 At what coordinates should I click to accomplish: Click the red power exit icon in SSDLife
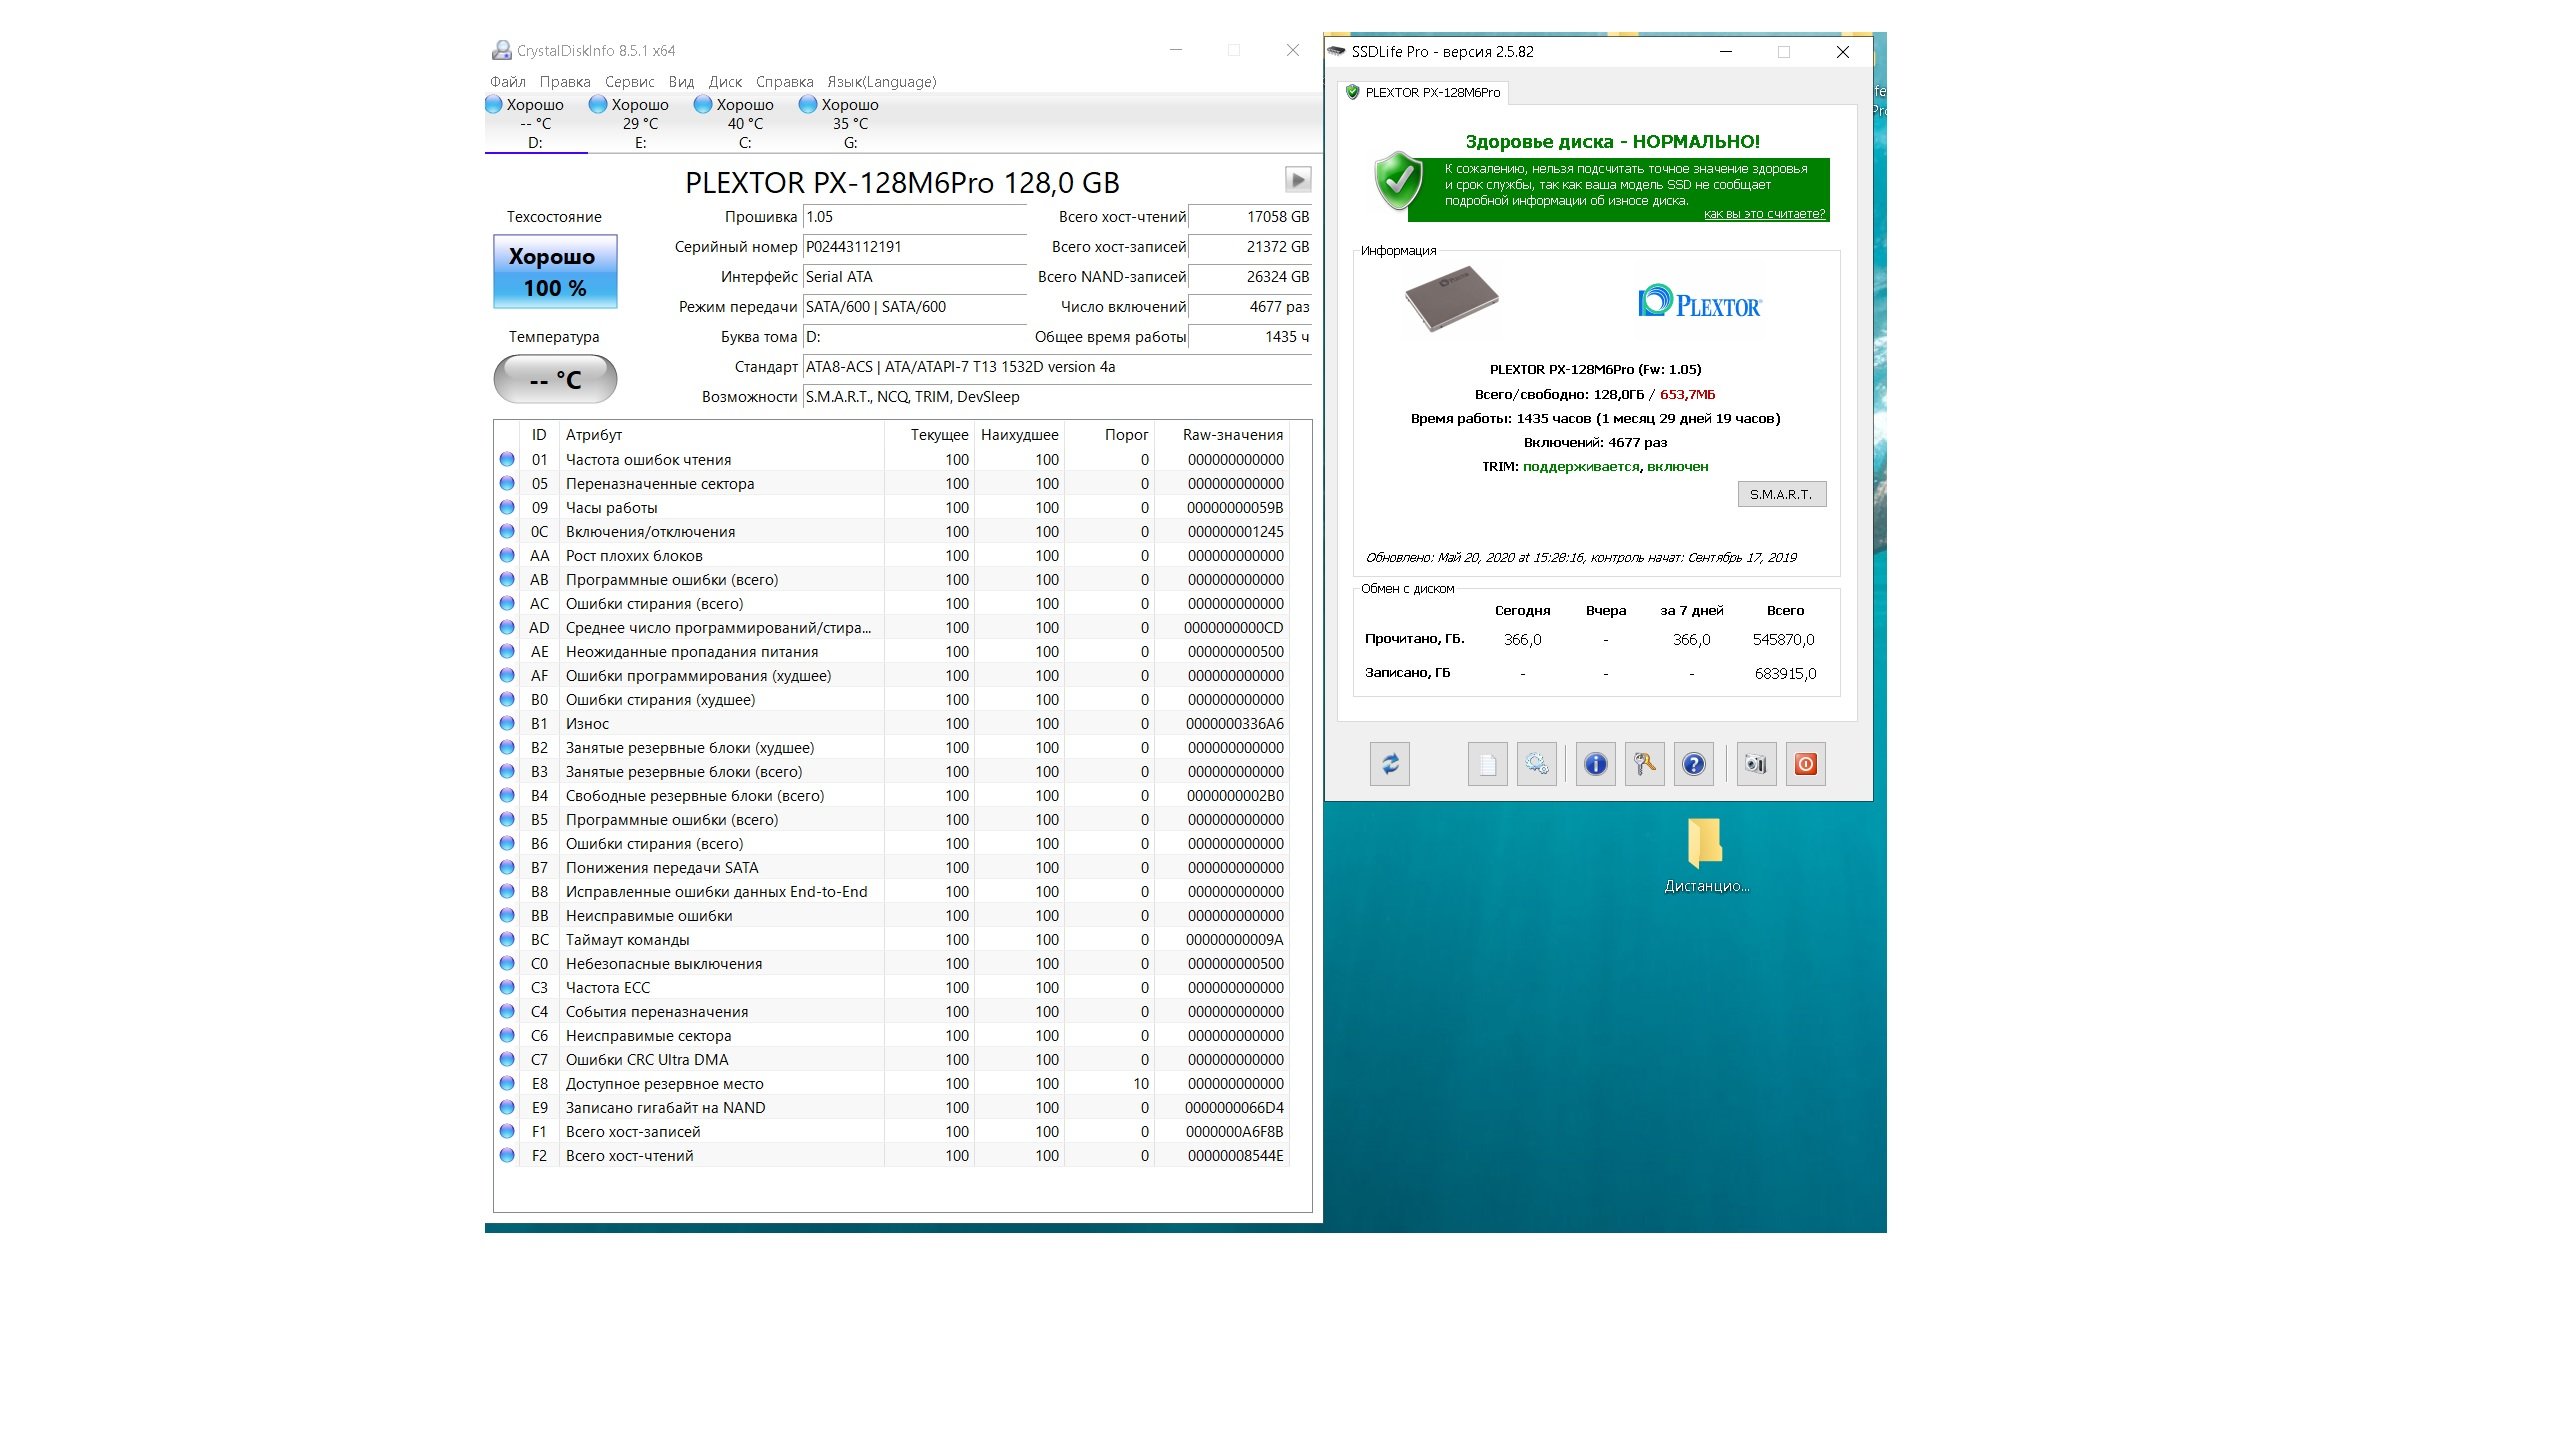[x=1805, y=765]
